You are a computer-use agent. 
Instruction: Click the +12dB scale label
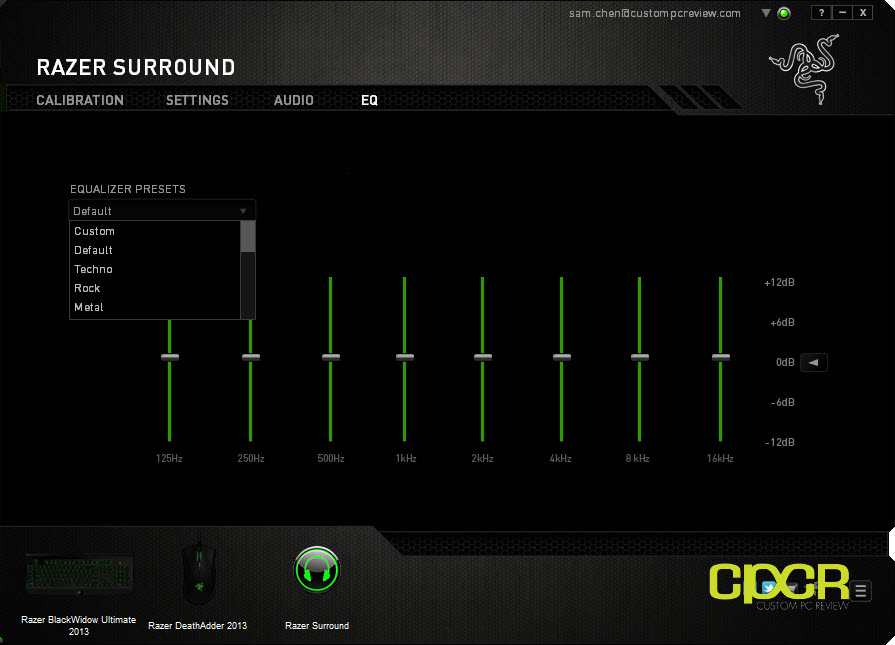[x=779, y=283]
